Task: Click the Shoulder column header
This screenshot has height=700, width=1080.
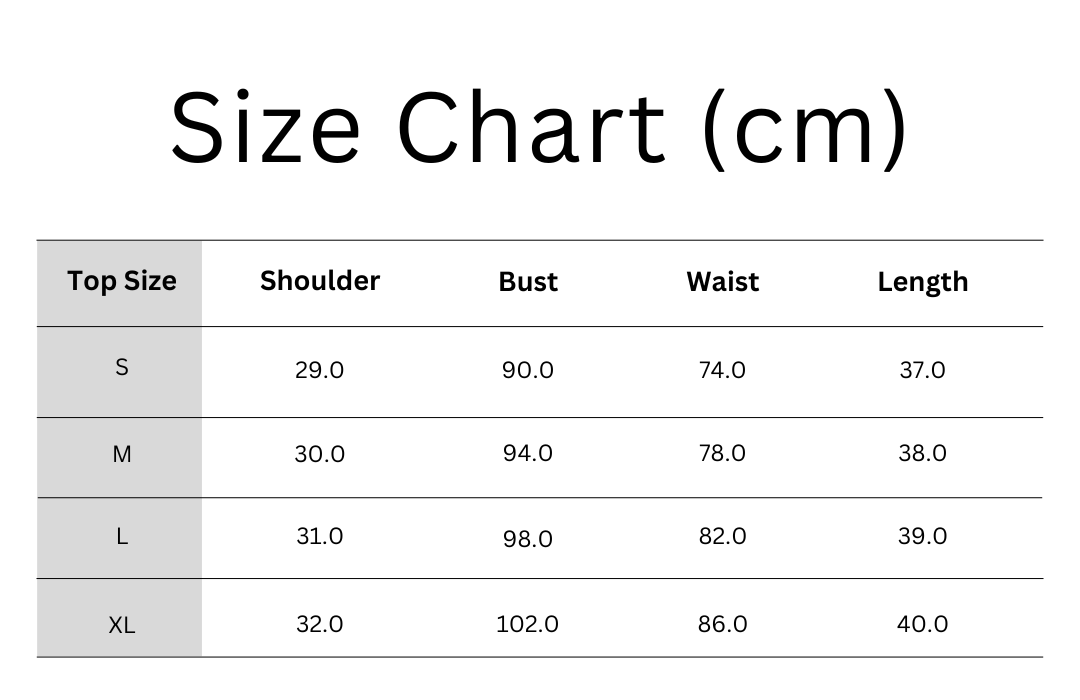Action: pos(320,281)
